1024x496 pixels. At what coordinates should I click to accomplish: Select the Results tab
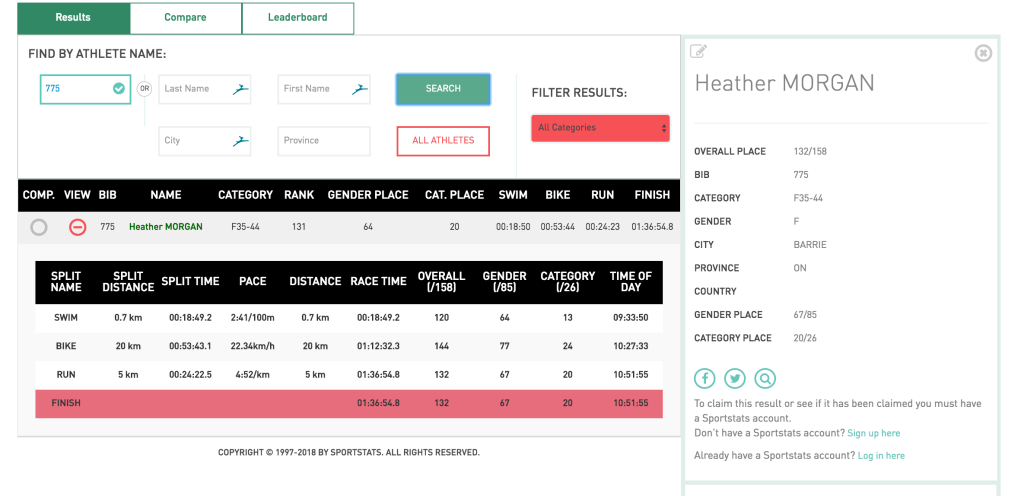pyautogui.click(x=73, y=18)
